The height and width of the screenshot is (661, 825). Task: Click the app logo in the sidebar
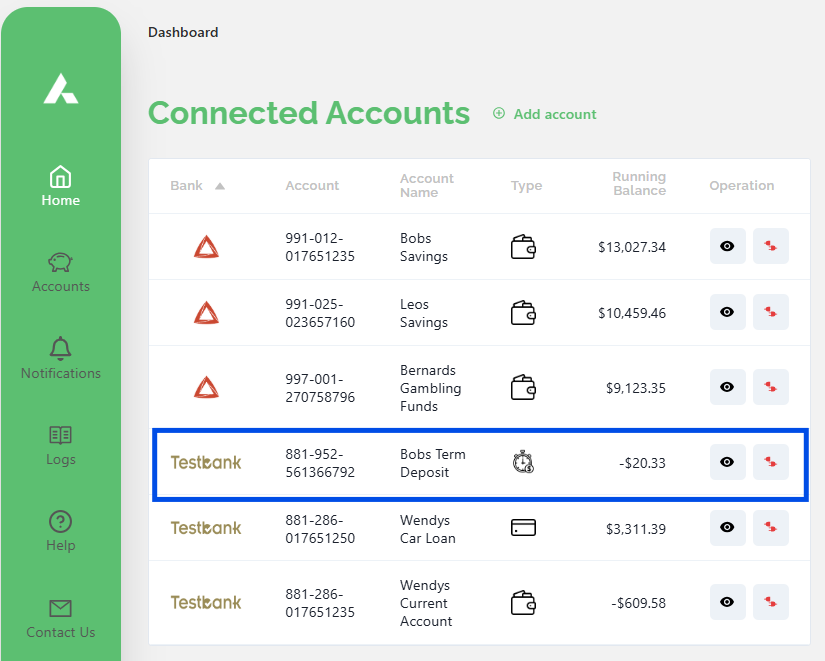[x=61, y=89]
